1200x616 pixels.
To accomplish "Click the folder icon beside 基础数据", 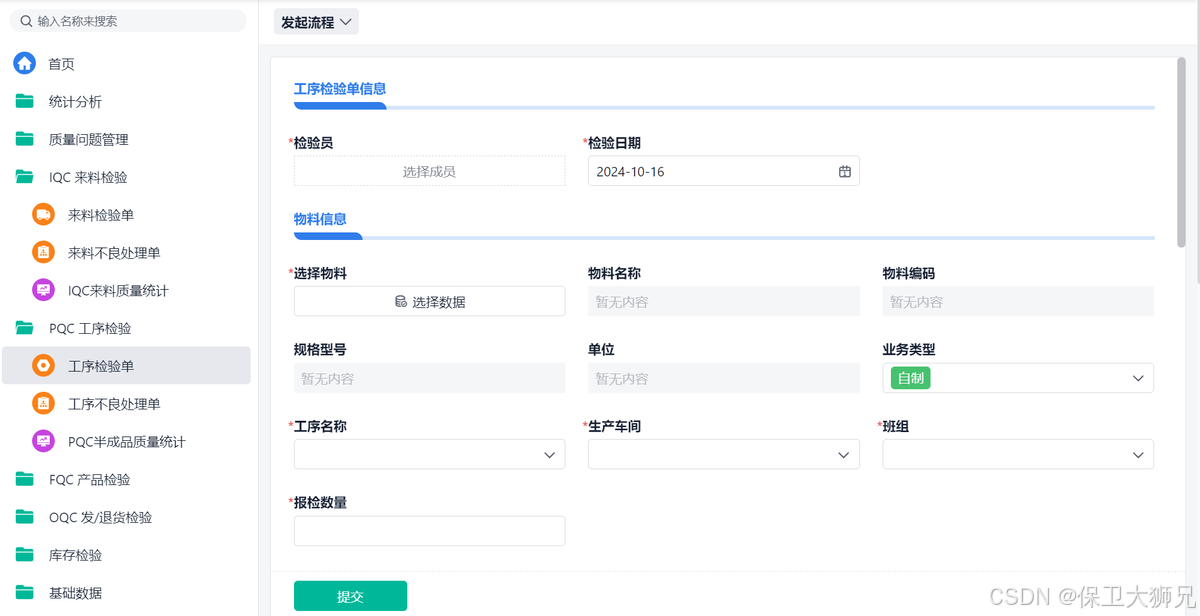I will coord(24,592).
